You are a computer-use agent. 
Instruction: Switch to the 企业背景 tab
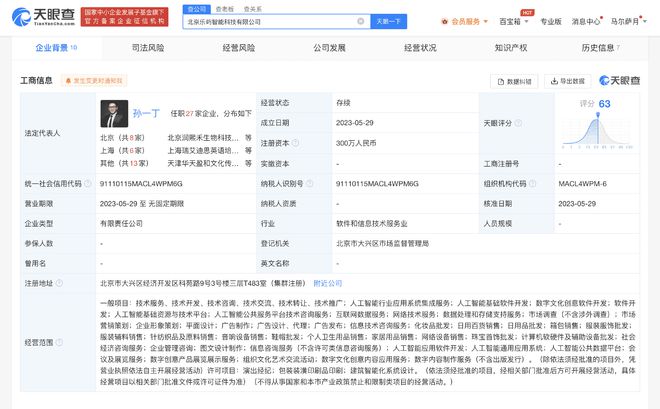point(56,48)
